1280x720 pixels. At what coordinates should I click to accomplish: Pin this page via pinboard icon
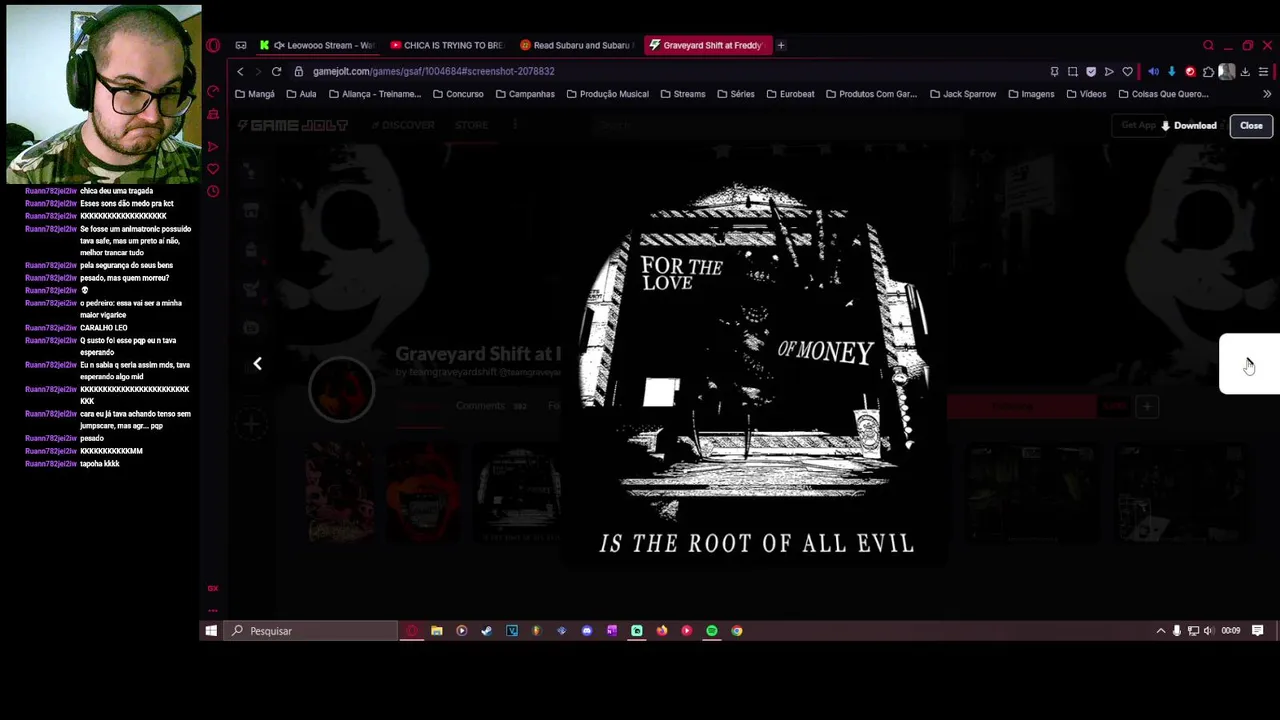coord(1054,71)
